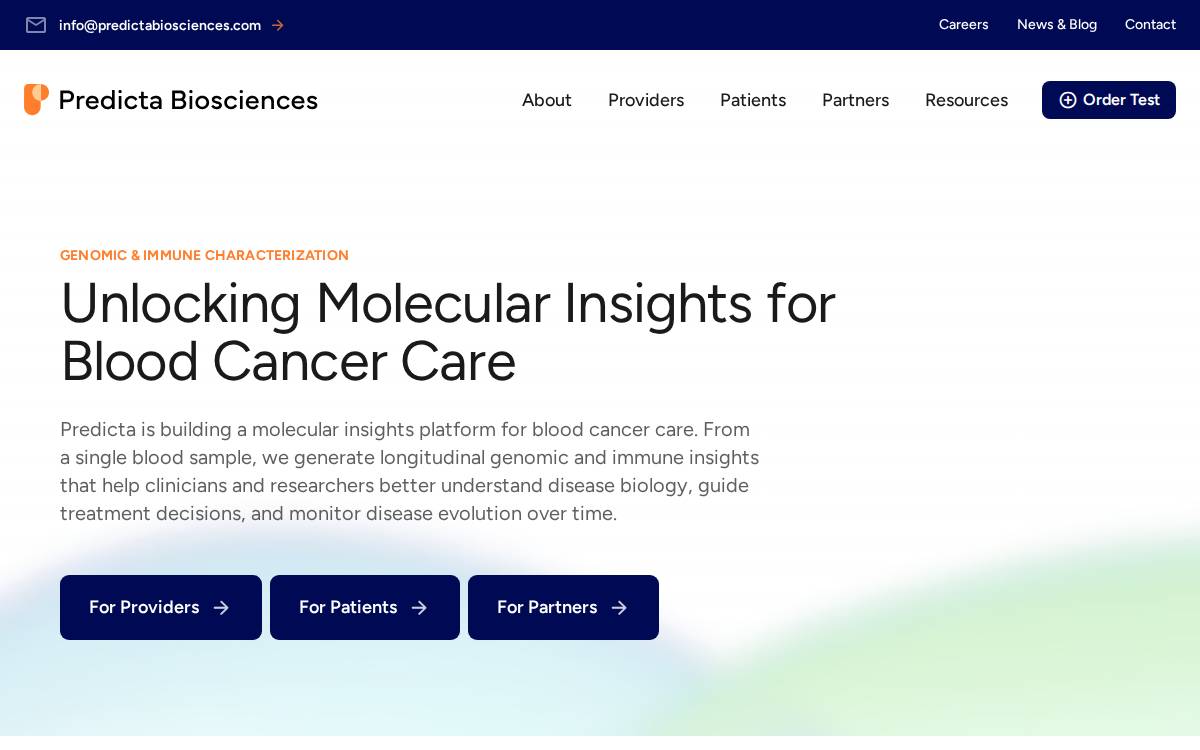Click the envelope mail icon
Viewport: 1200px width, 750px height.
(36, 25)
